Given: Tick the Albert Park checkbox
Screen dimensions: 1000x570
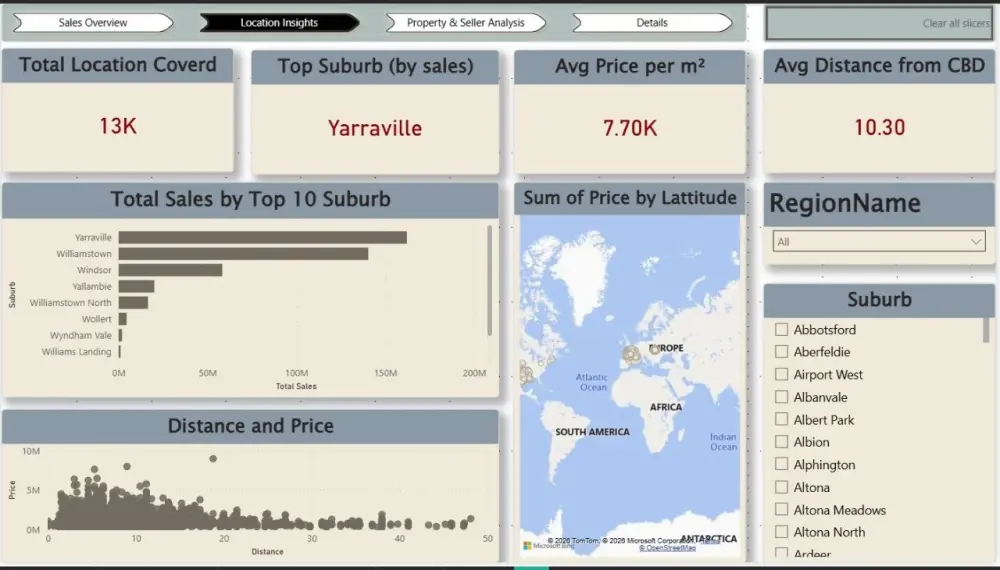Looking at the screenshot, I should [x=781, y=420].
